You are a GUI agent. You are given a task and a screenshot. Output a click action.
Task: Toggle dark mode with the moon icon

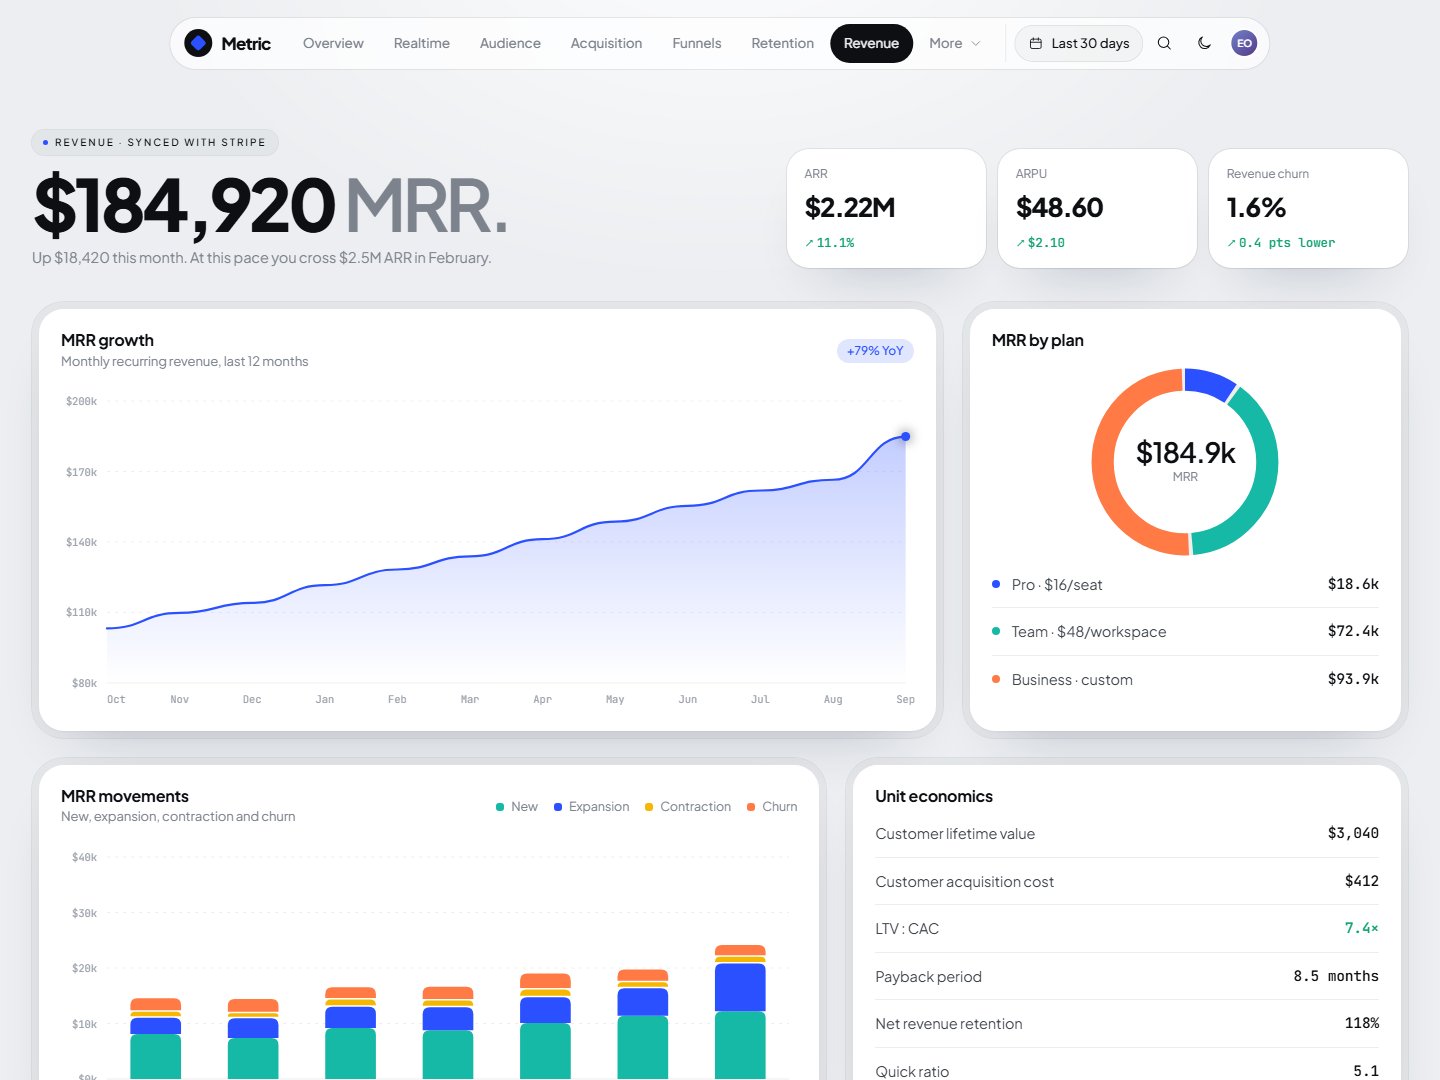click(x=1204, y=43)
